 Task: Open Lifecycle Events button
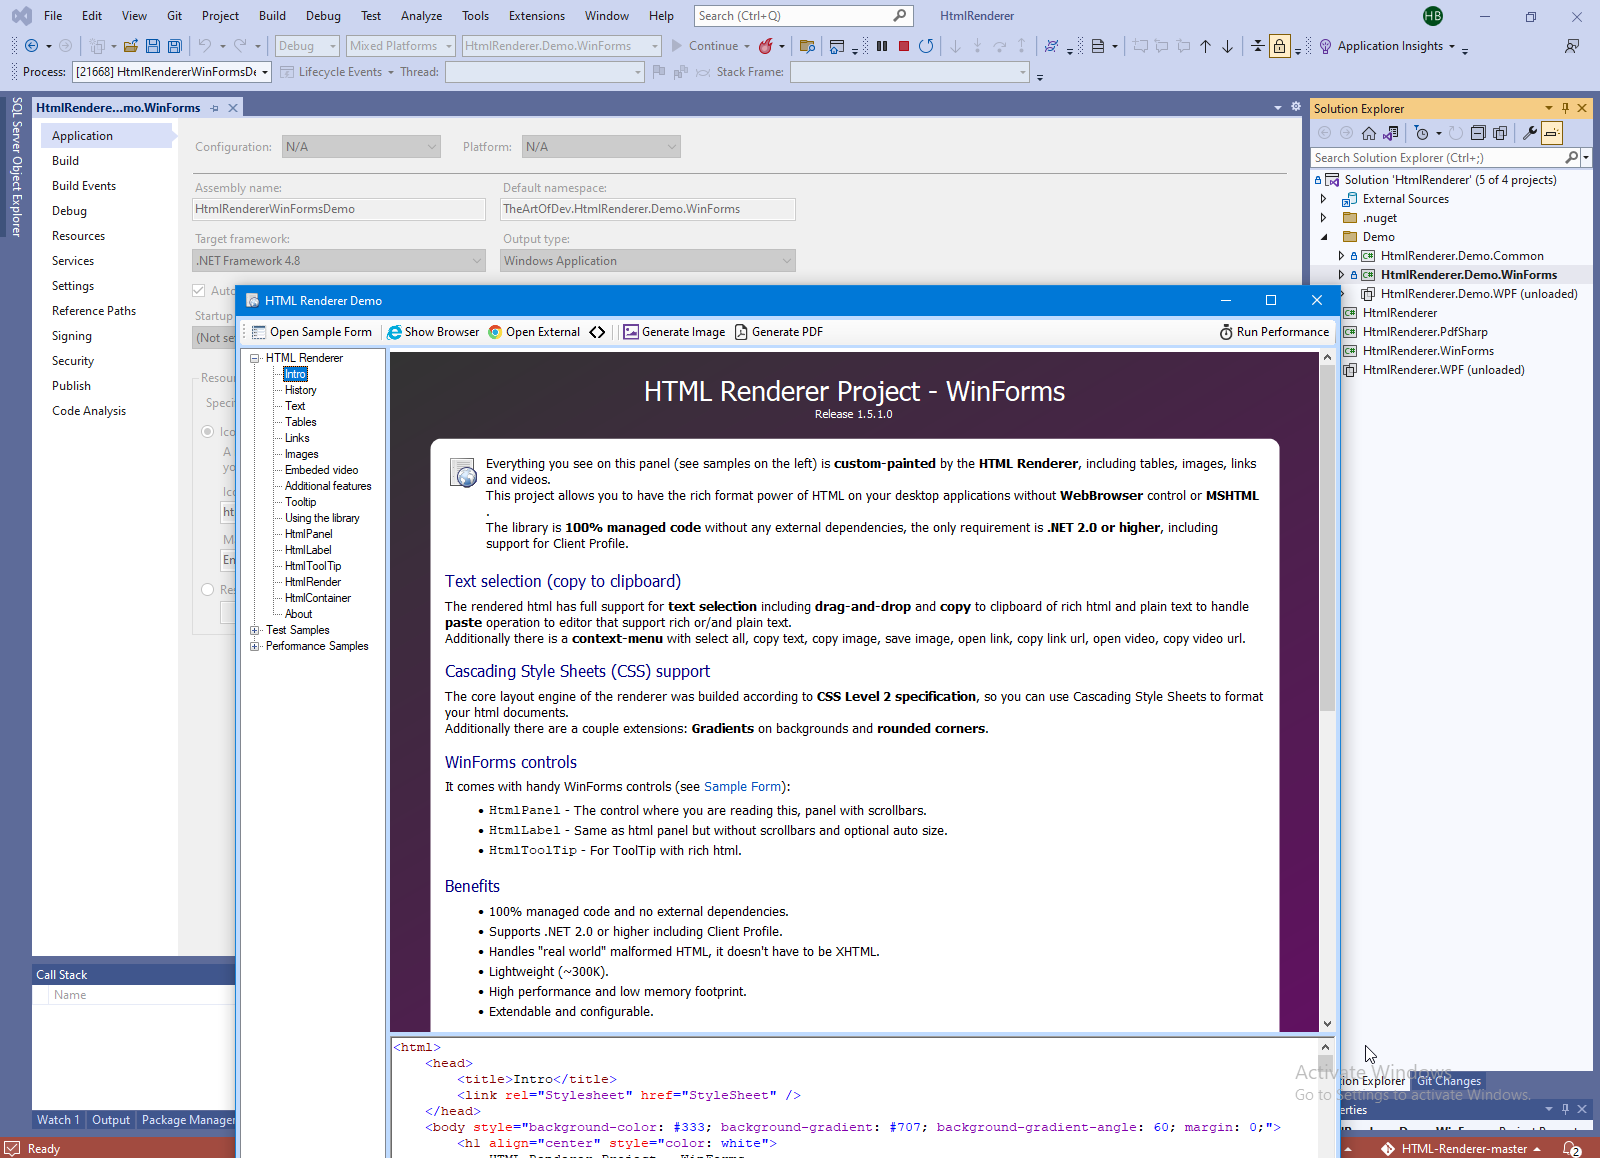click(x=336, y=72)
